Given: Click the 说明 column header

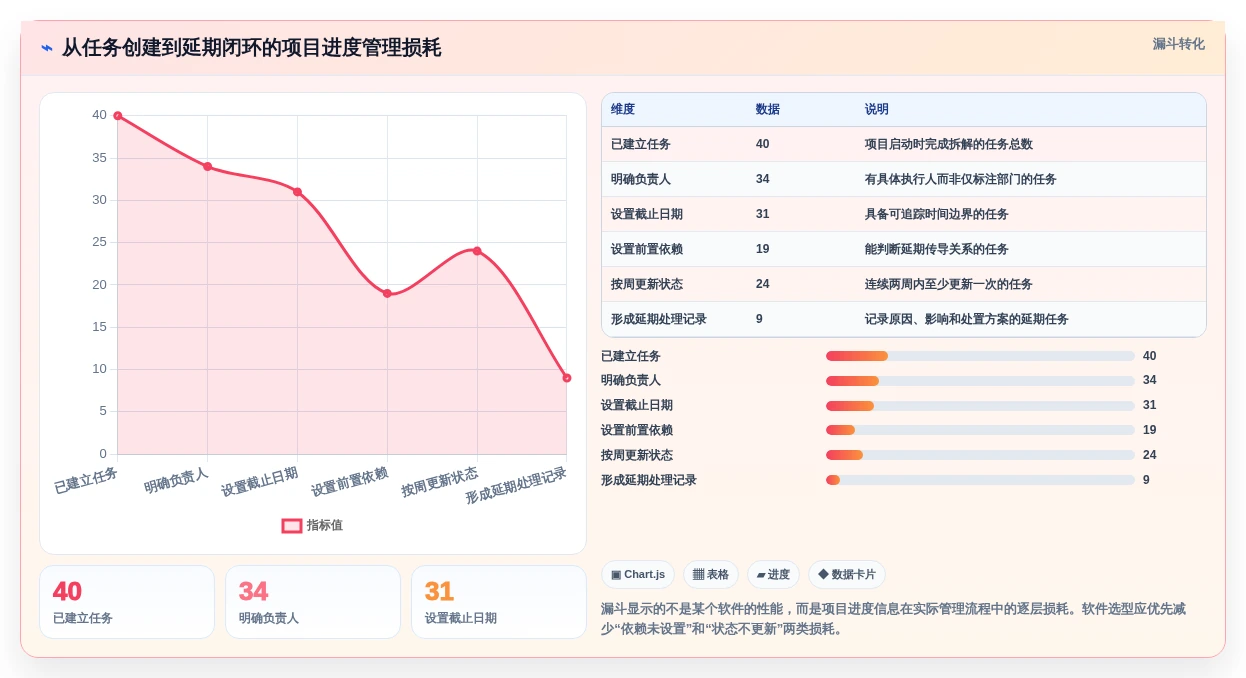Looking at the screenshot, I should coord(877,109).
